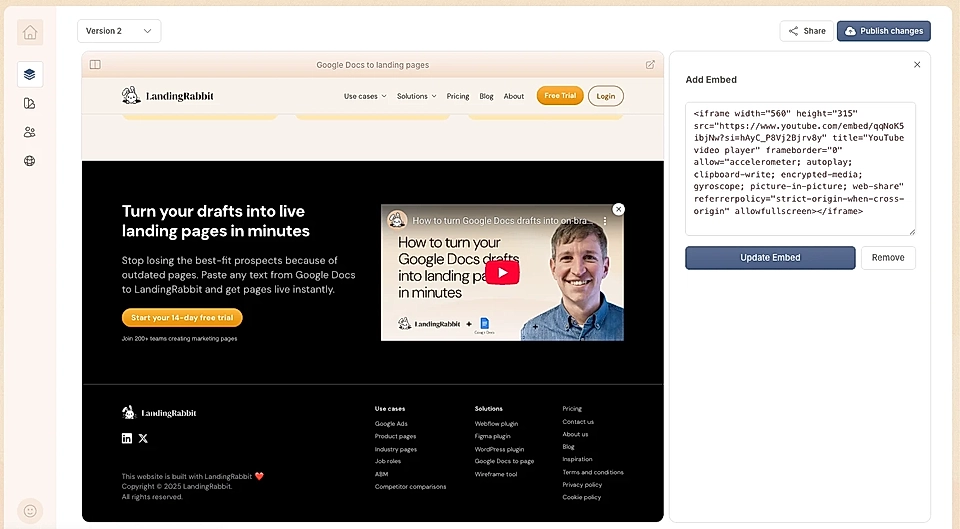Open the layers icon in sidebar
The image size is (960, 529).
[30, 74]
